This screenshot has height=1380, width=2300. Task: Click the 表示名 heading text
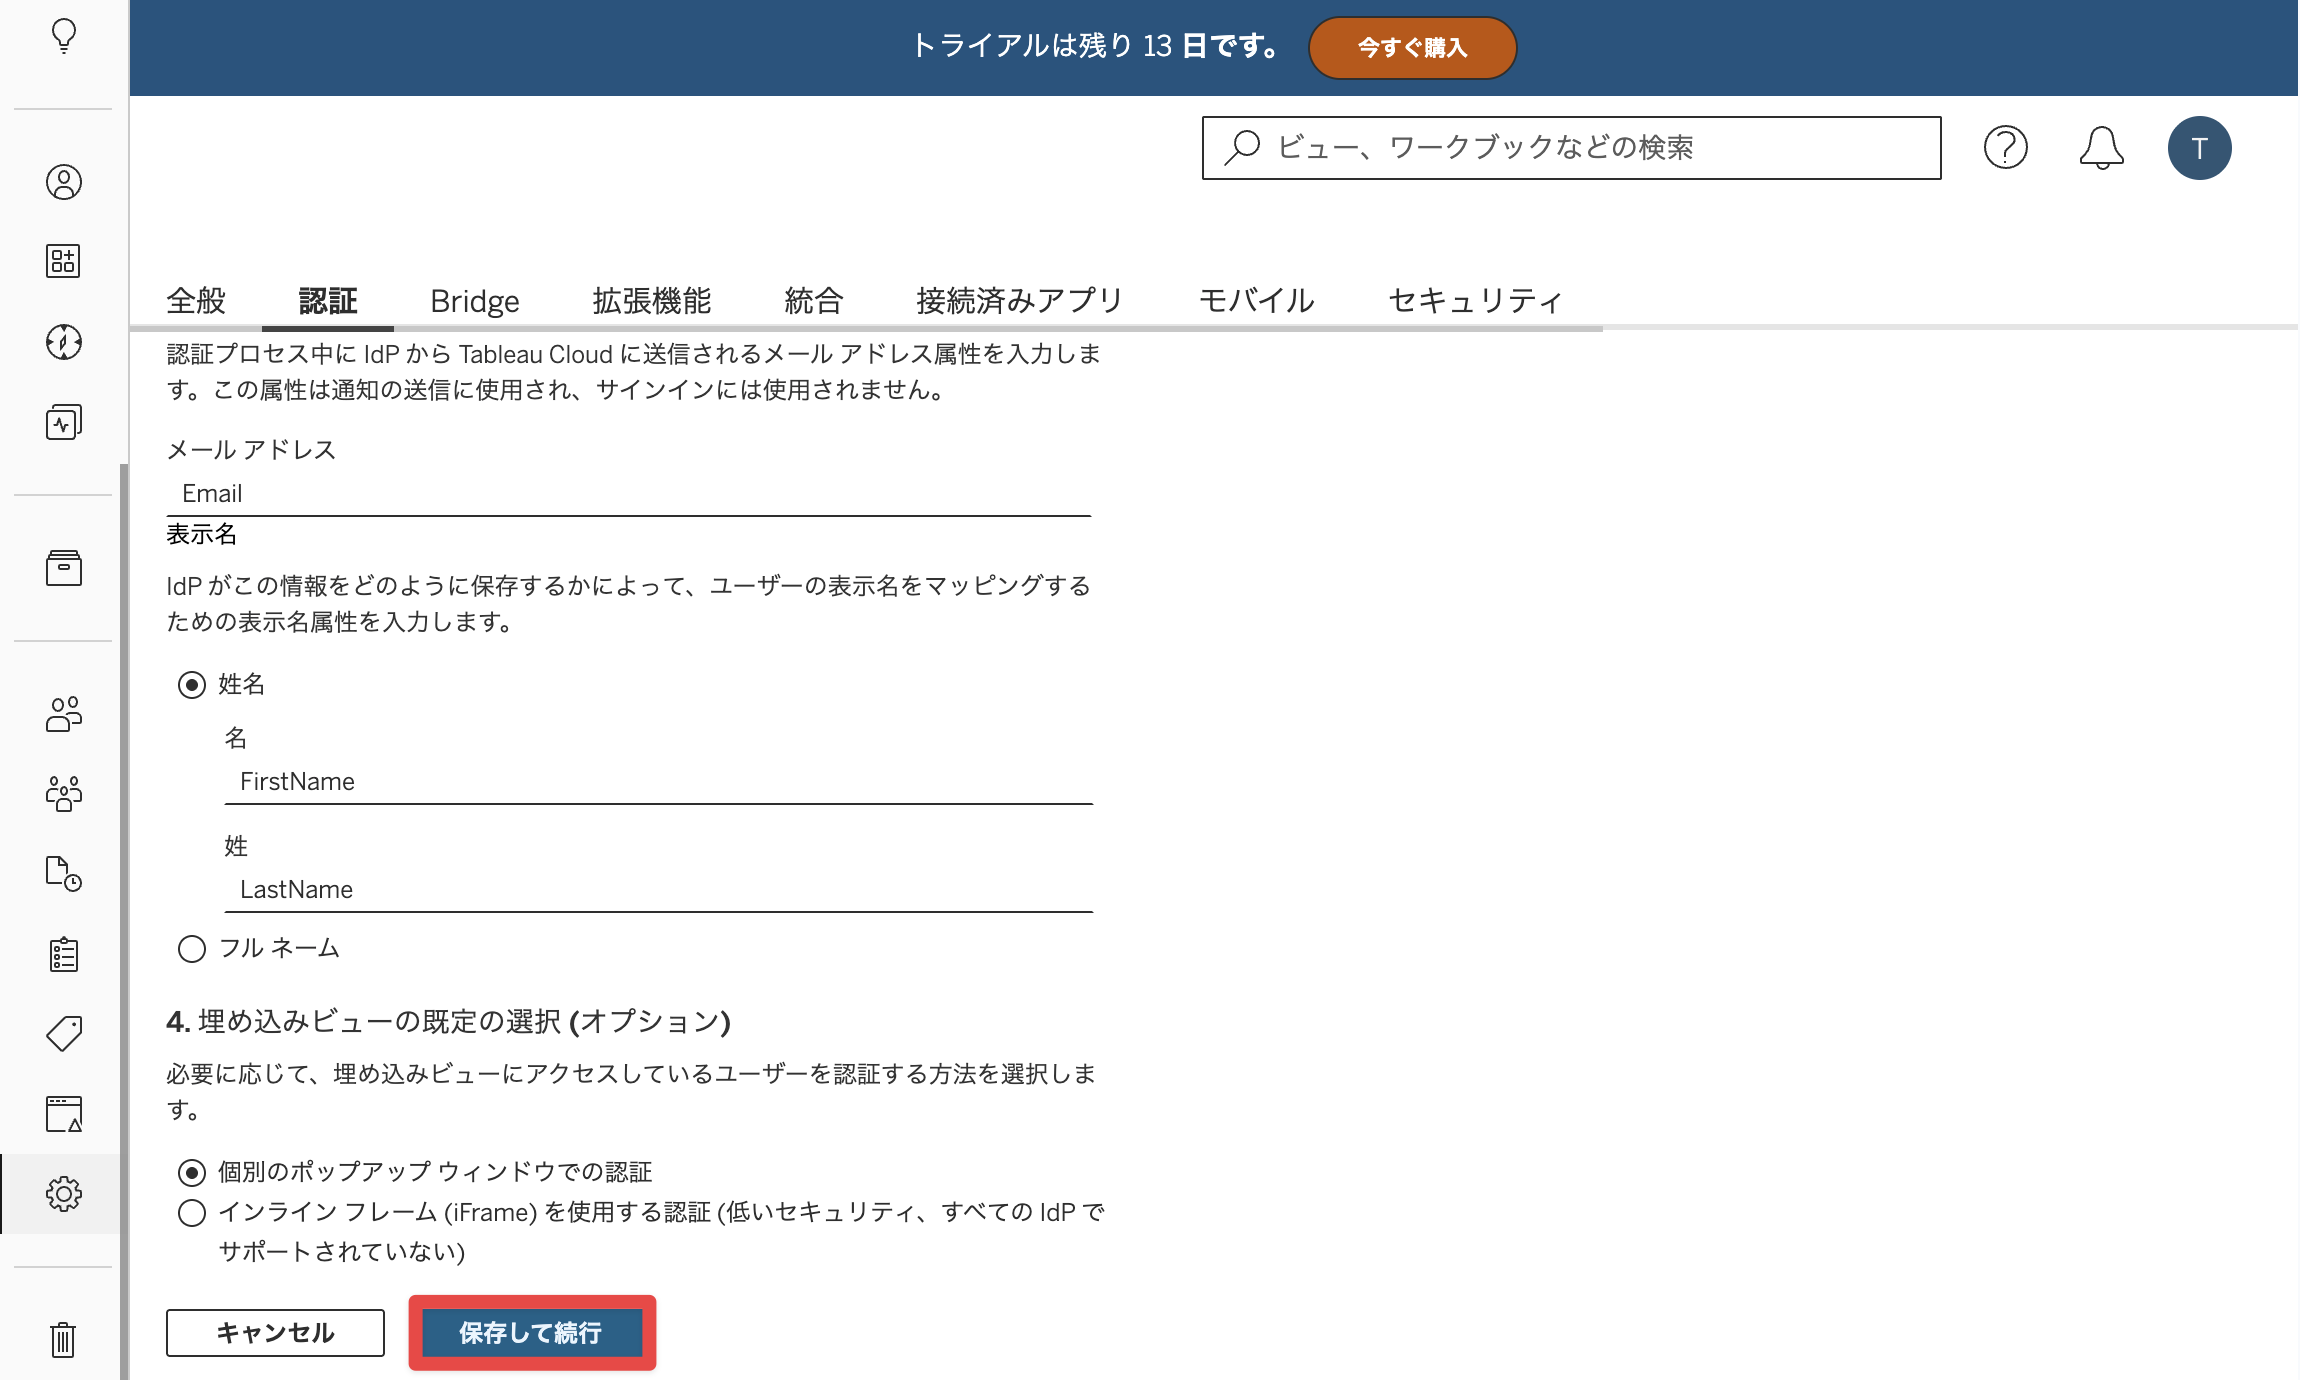(x=202, y=535)
